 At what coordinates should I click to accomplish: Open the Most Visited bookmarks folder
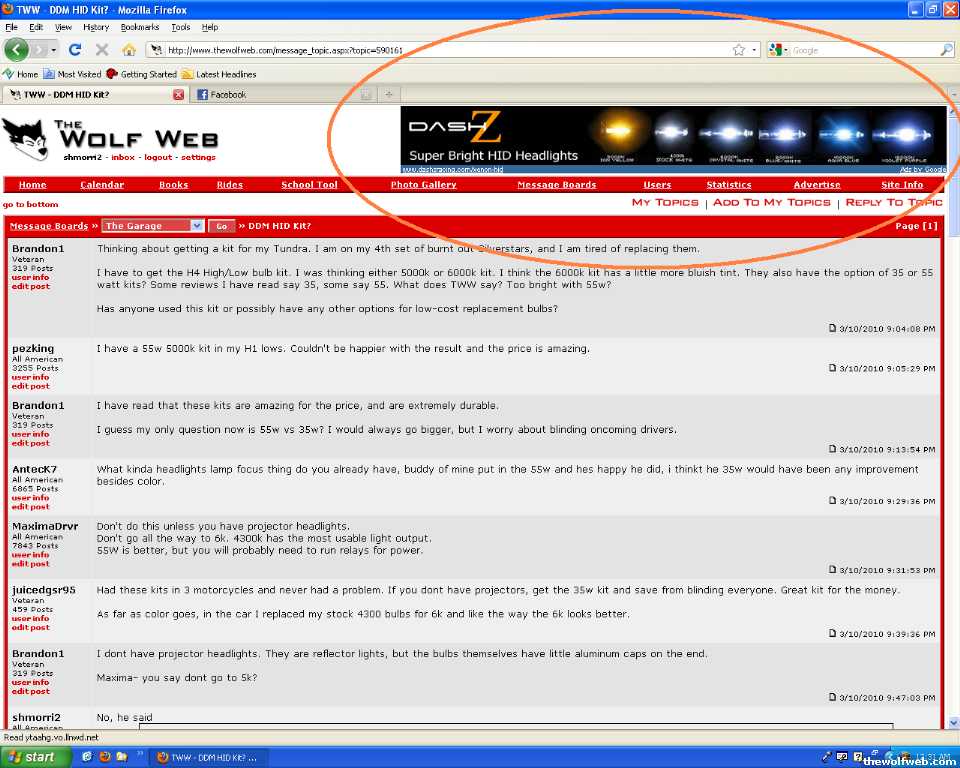pyautogui.click(x=72, y=74)
